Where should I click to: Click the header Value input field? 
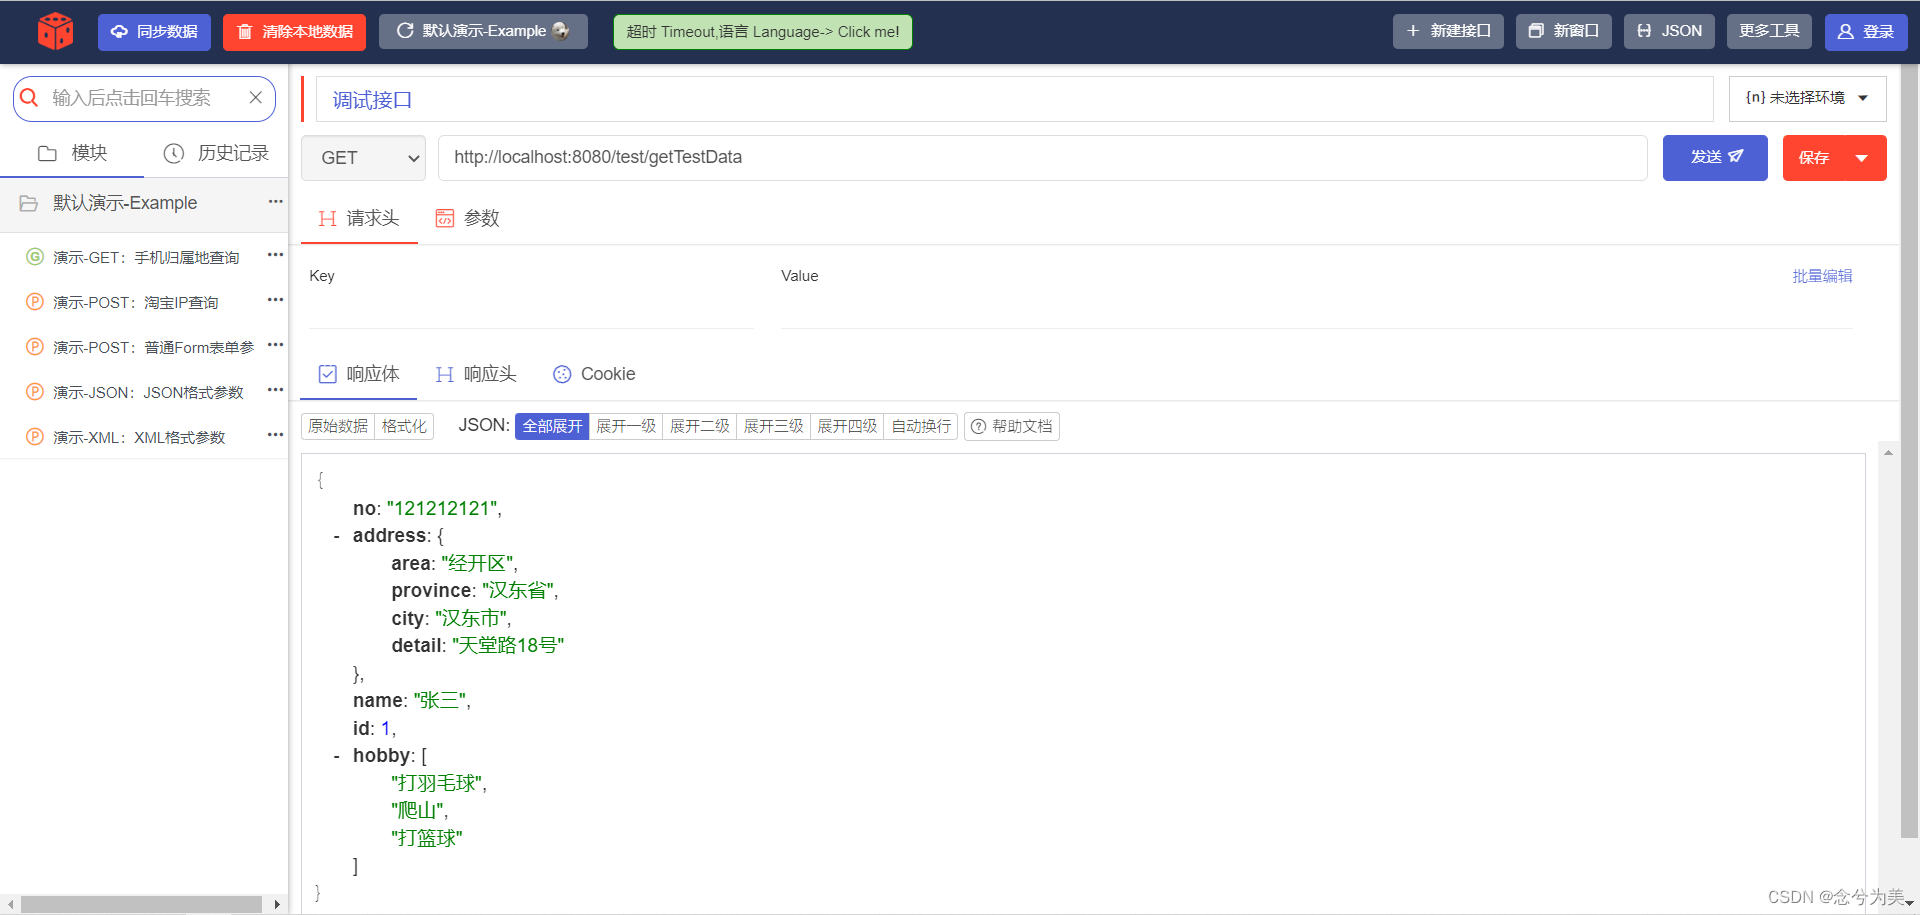tap(1316, 310)
